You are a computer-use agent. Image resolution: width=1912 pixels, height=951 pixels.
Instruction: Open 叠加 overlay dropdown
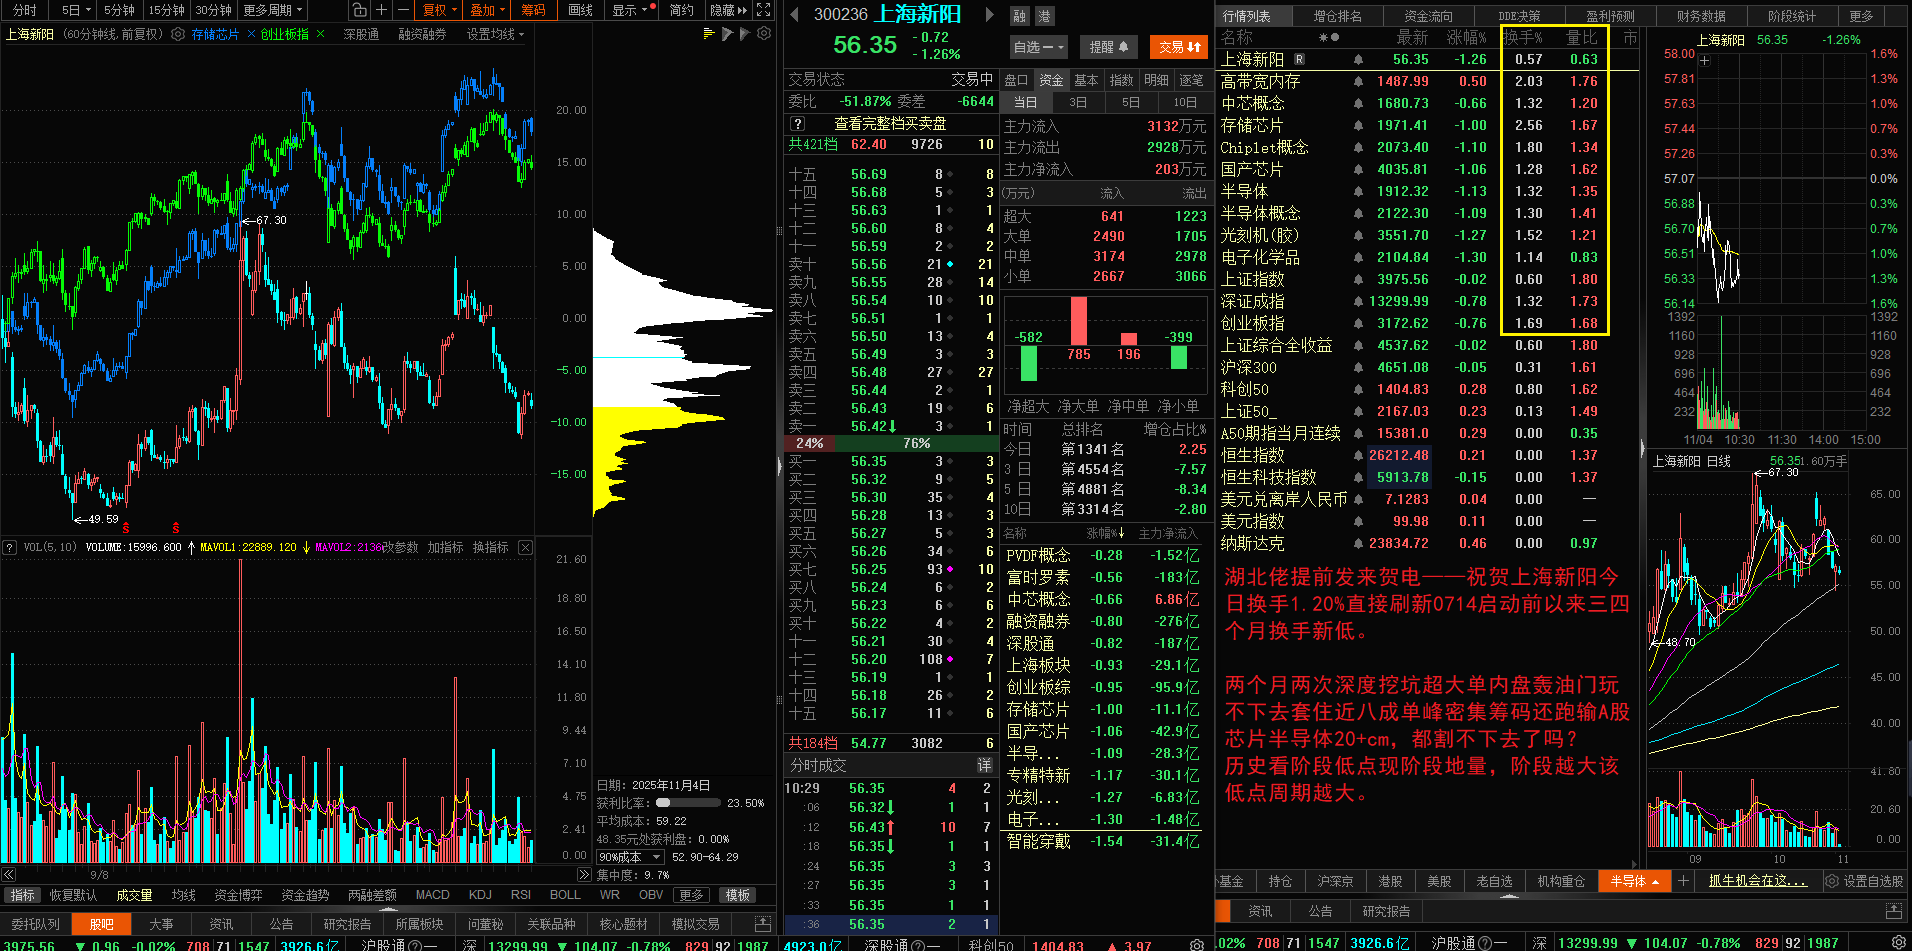tap(487, 10)
